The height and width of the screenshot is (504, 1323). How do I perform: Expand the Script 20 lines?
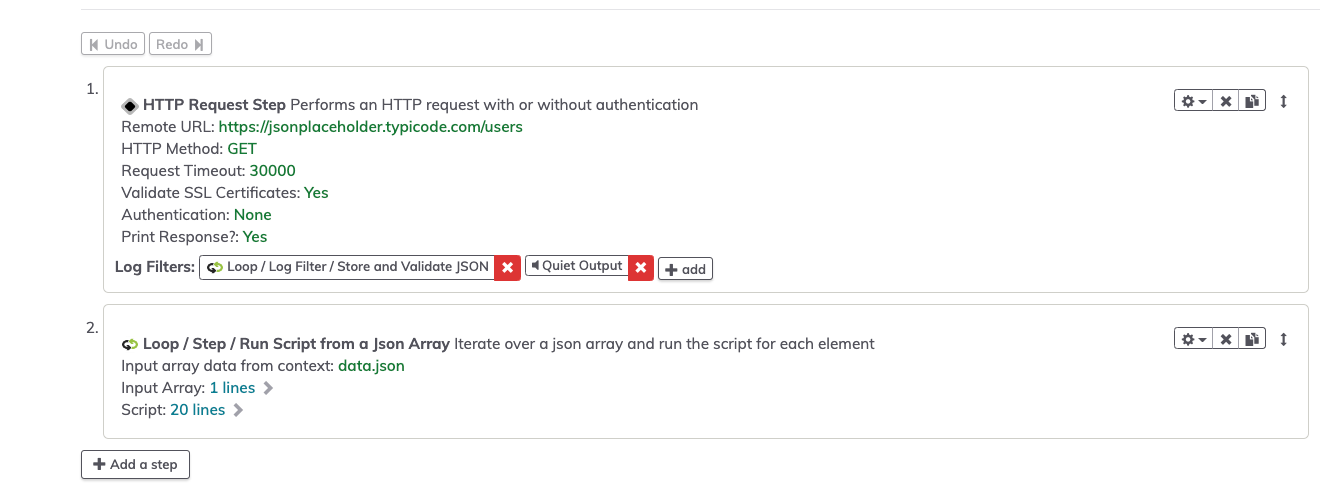(x=207, y=410)
